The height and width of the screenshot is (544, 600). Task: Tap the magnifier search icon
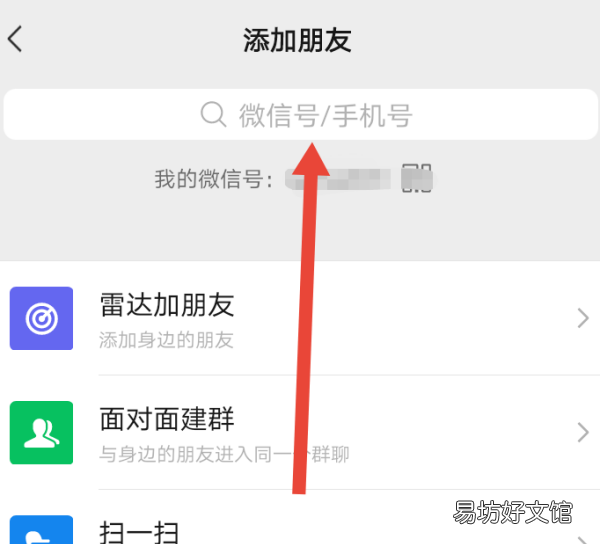pyautogui.click(x=213, y=114)
